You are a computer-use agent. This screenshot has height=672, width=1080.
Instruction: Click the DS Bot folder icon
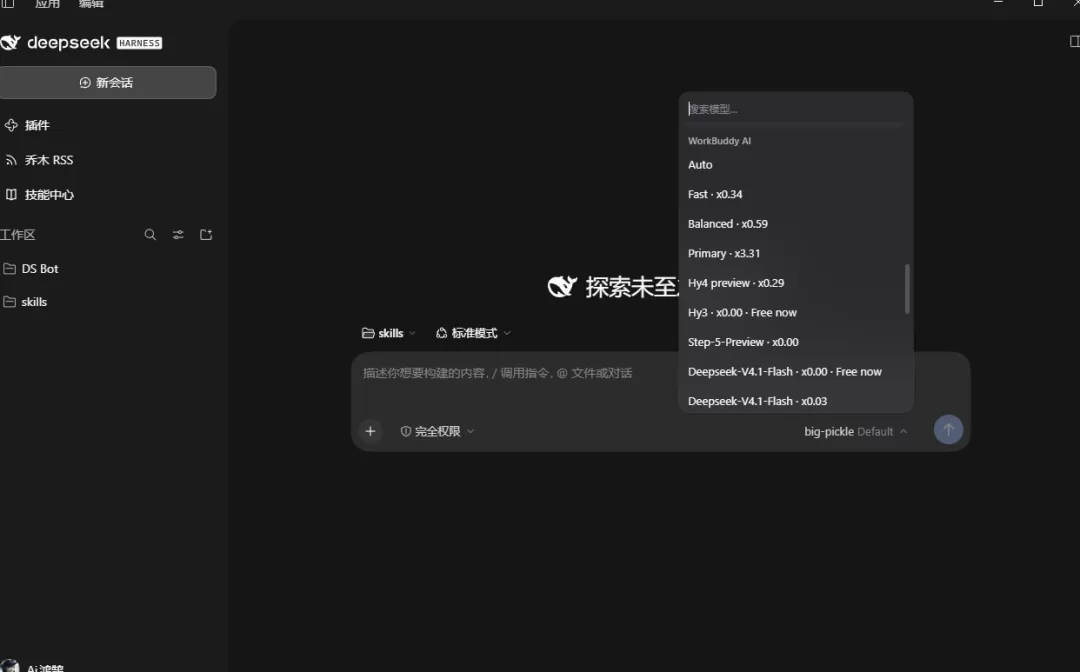pos(10,269)
